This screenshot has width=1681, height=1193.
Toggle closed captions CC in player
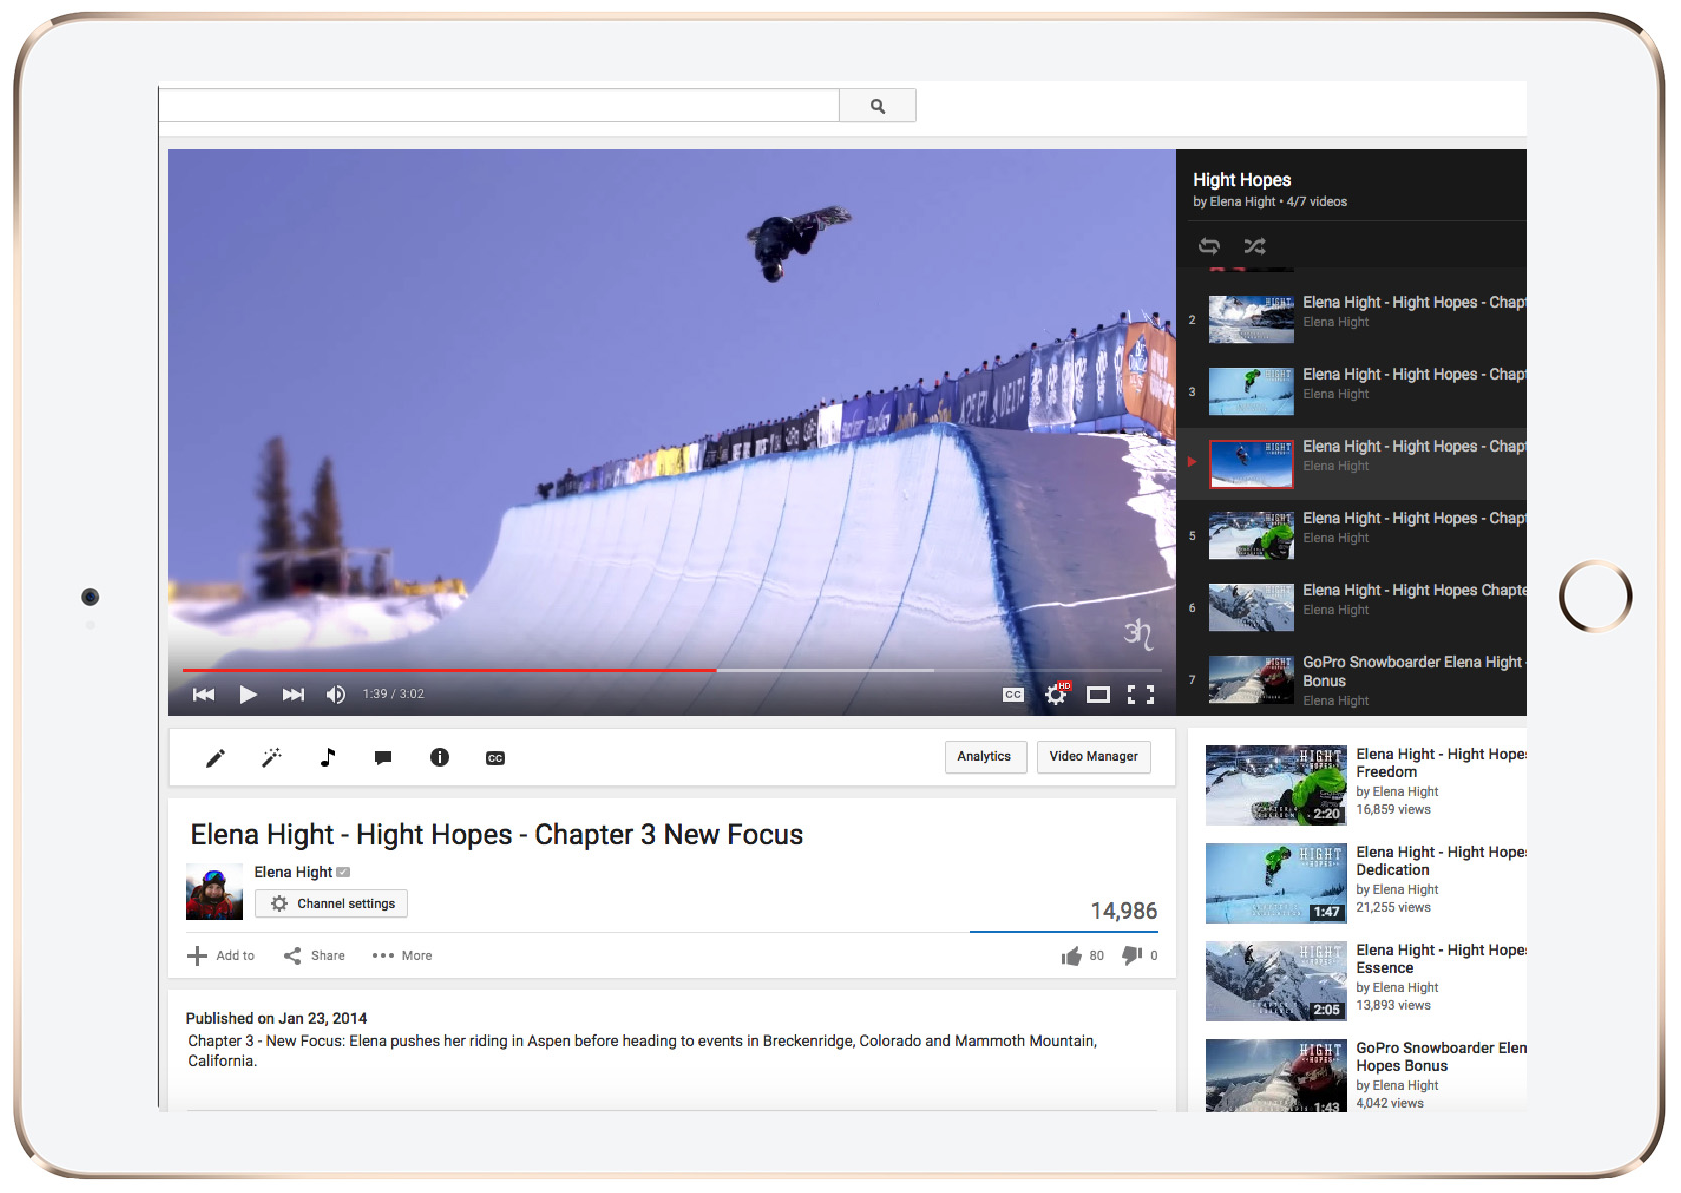pyautogui.click(x=1013, y=694)
